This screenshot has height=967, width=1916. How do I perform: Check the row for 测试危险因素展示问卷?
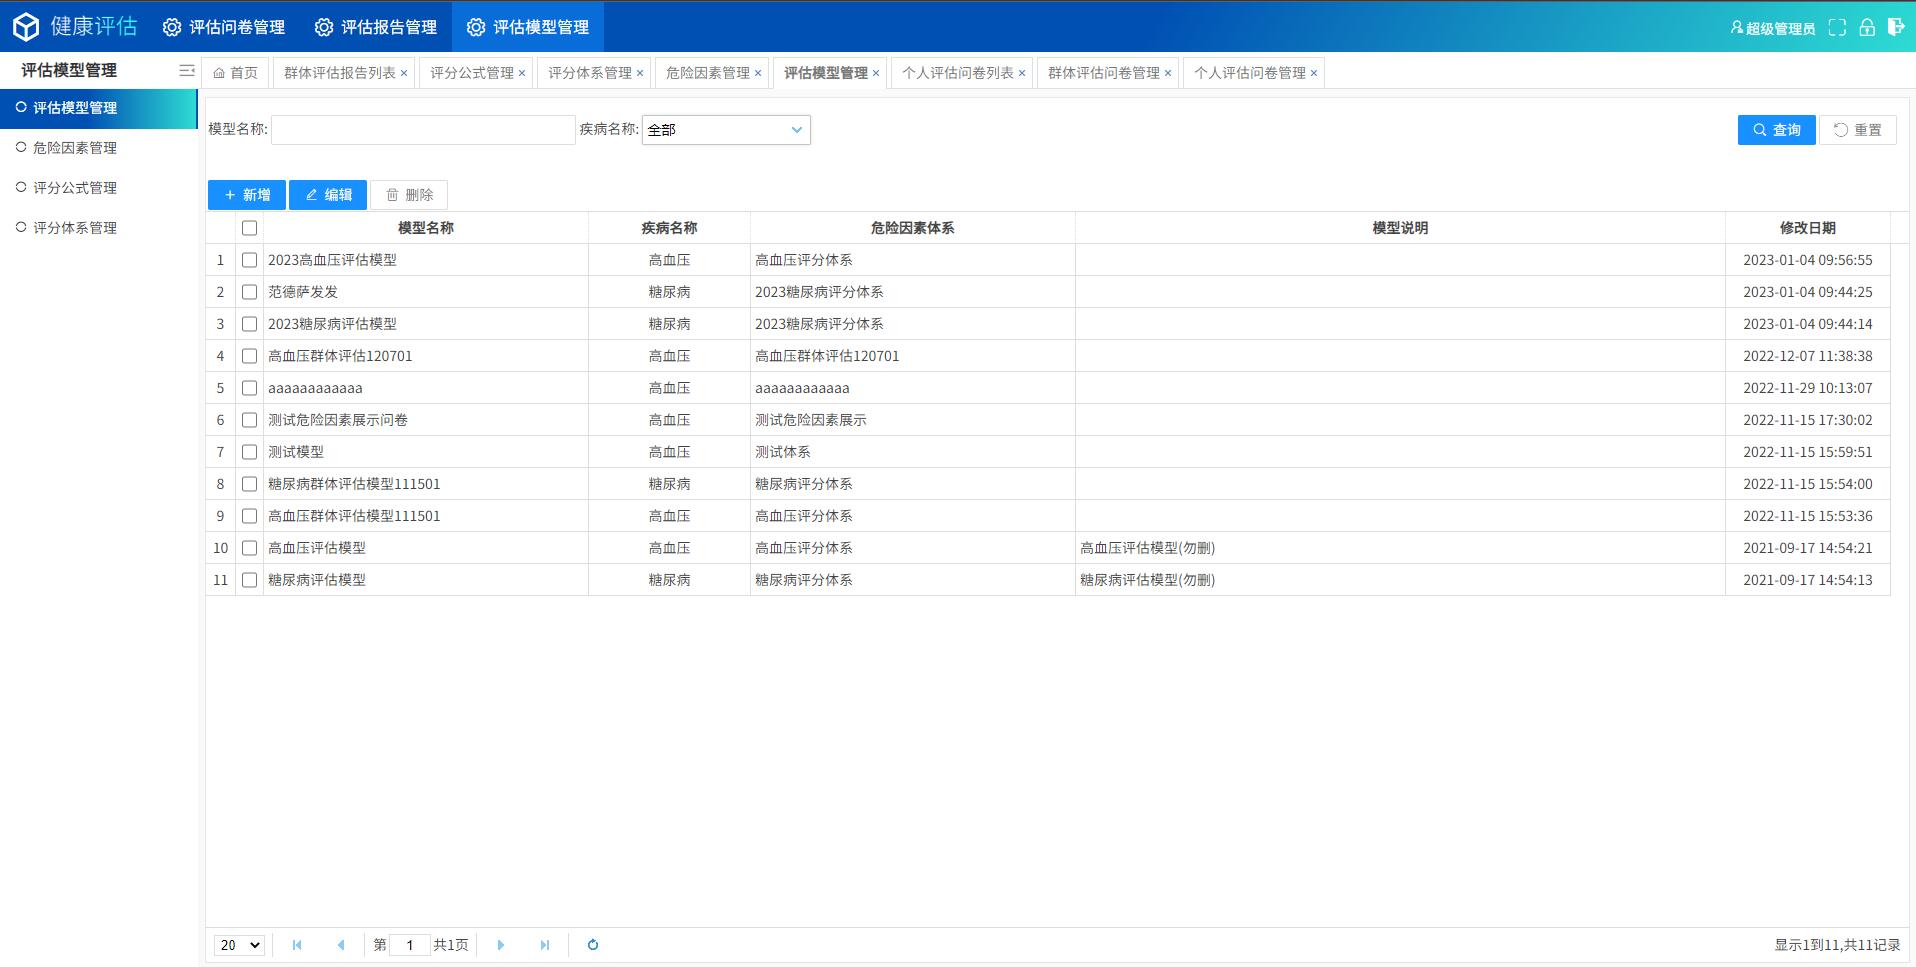point(250,420)
